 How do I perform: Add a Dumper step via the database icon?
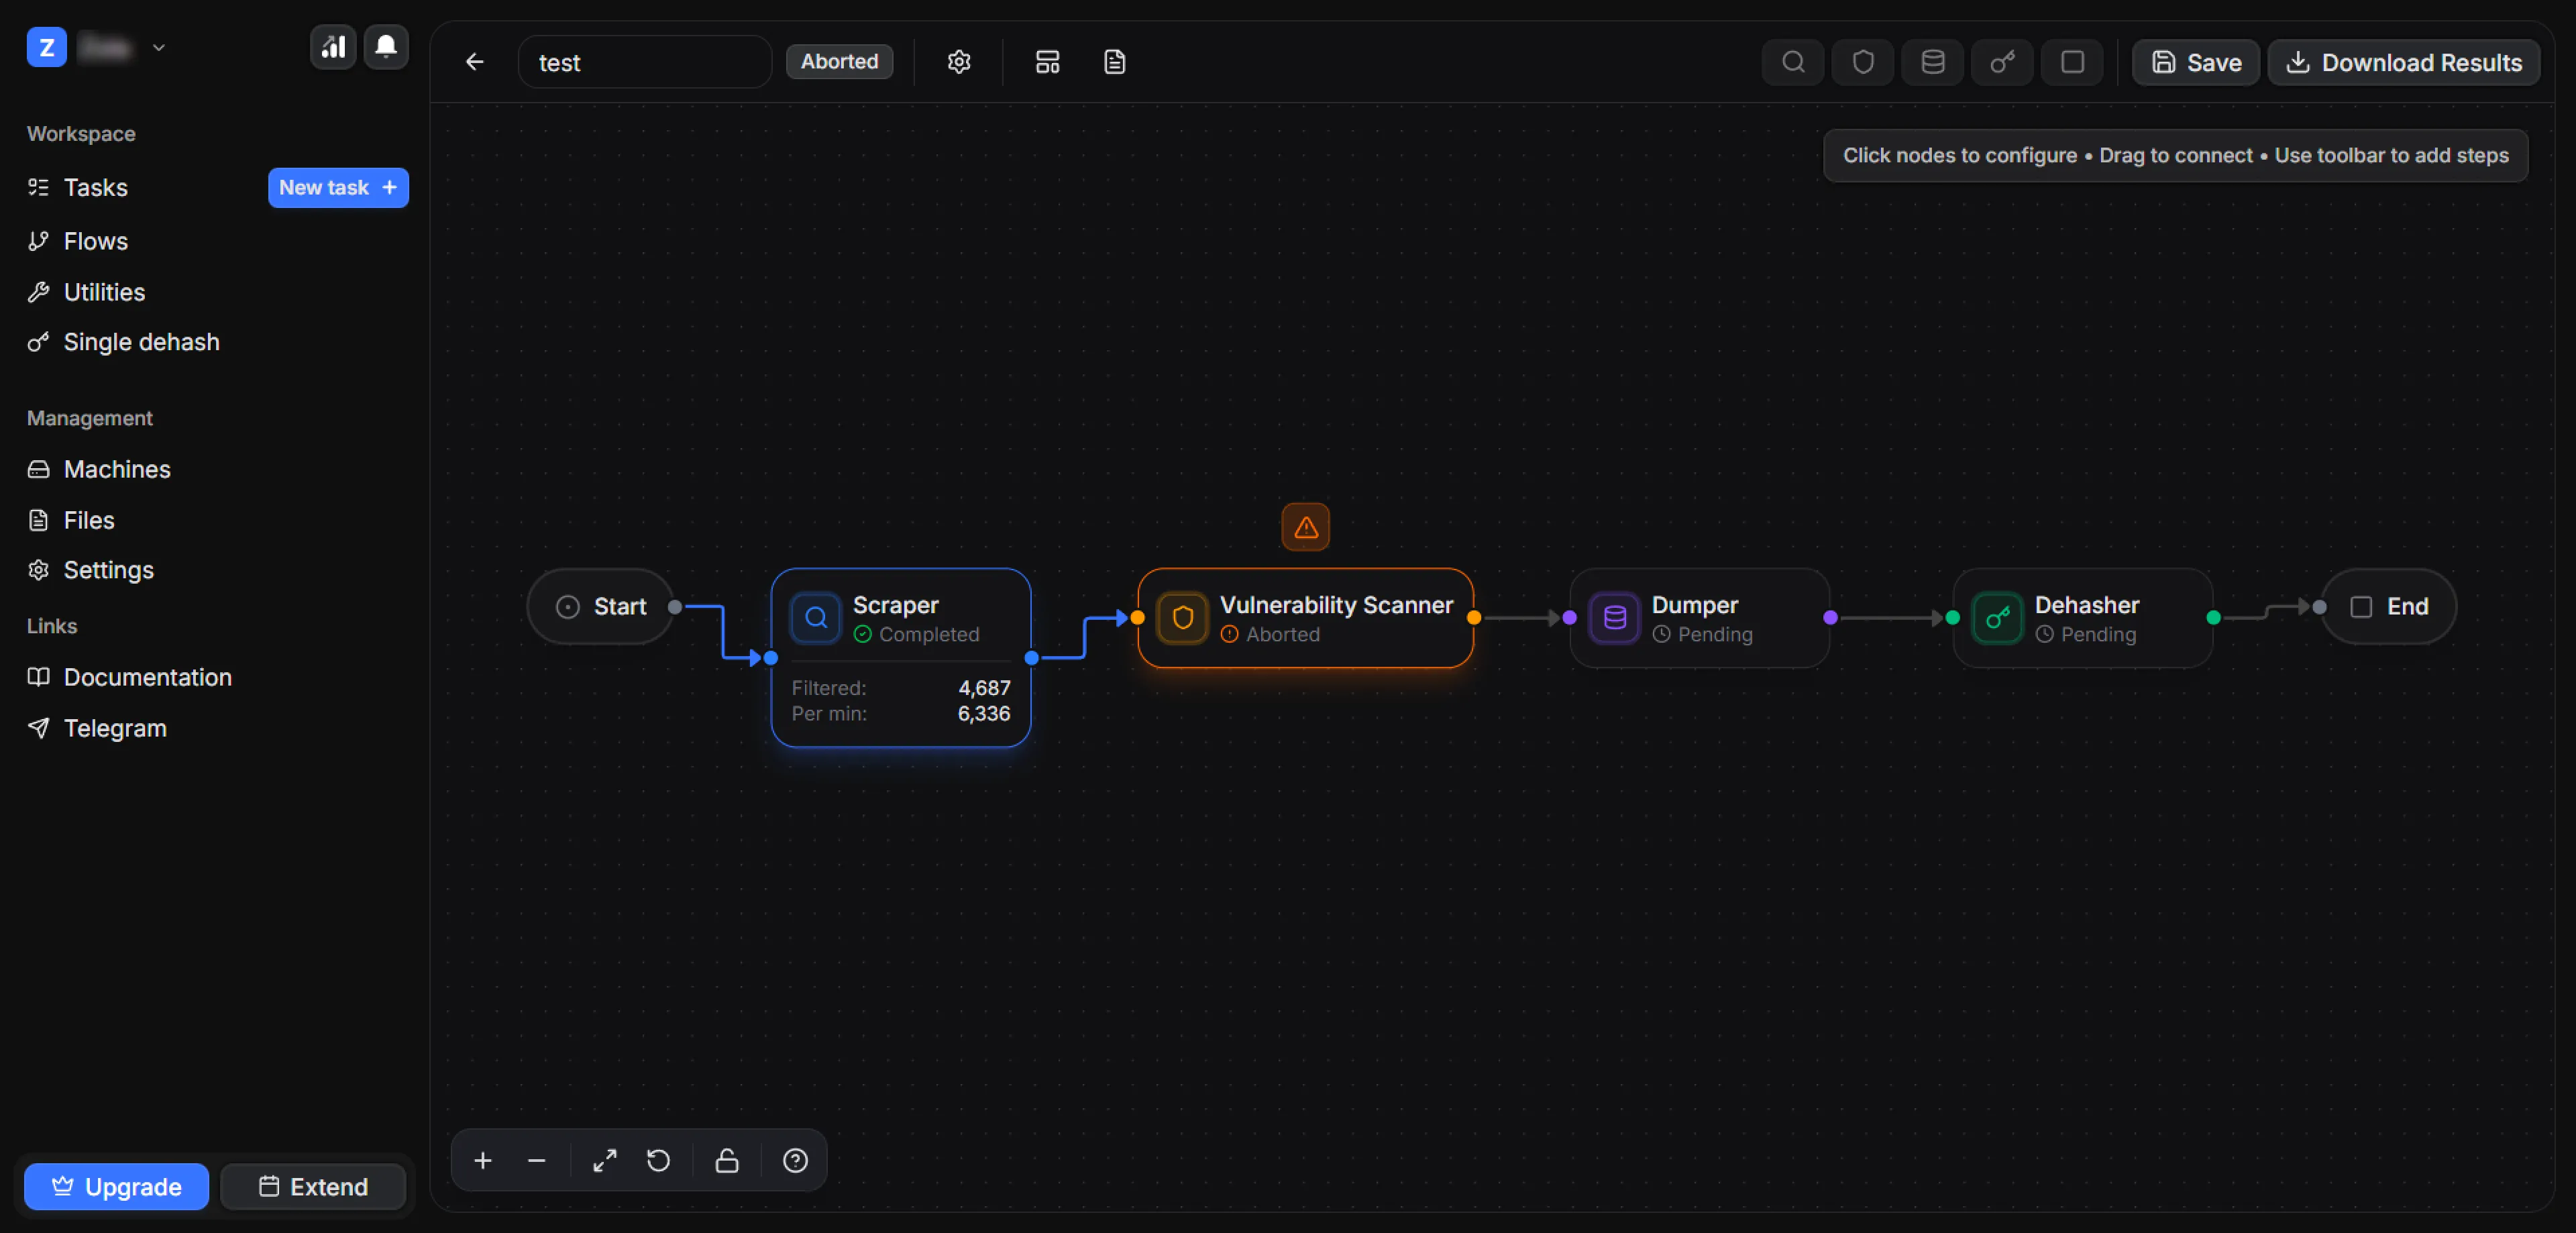(1932, 62)
